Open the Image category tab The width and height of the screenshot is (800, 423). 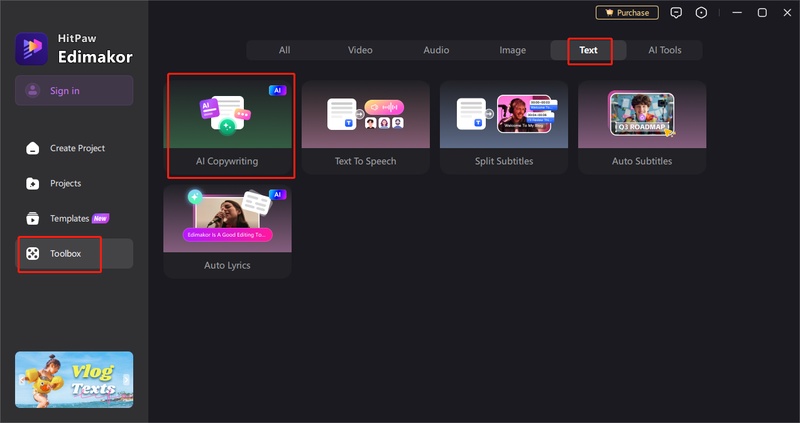coord(512,50)
